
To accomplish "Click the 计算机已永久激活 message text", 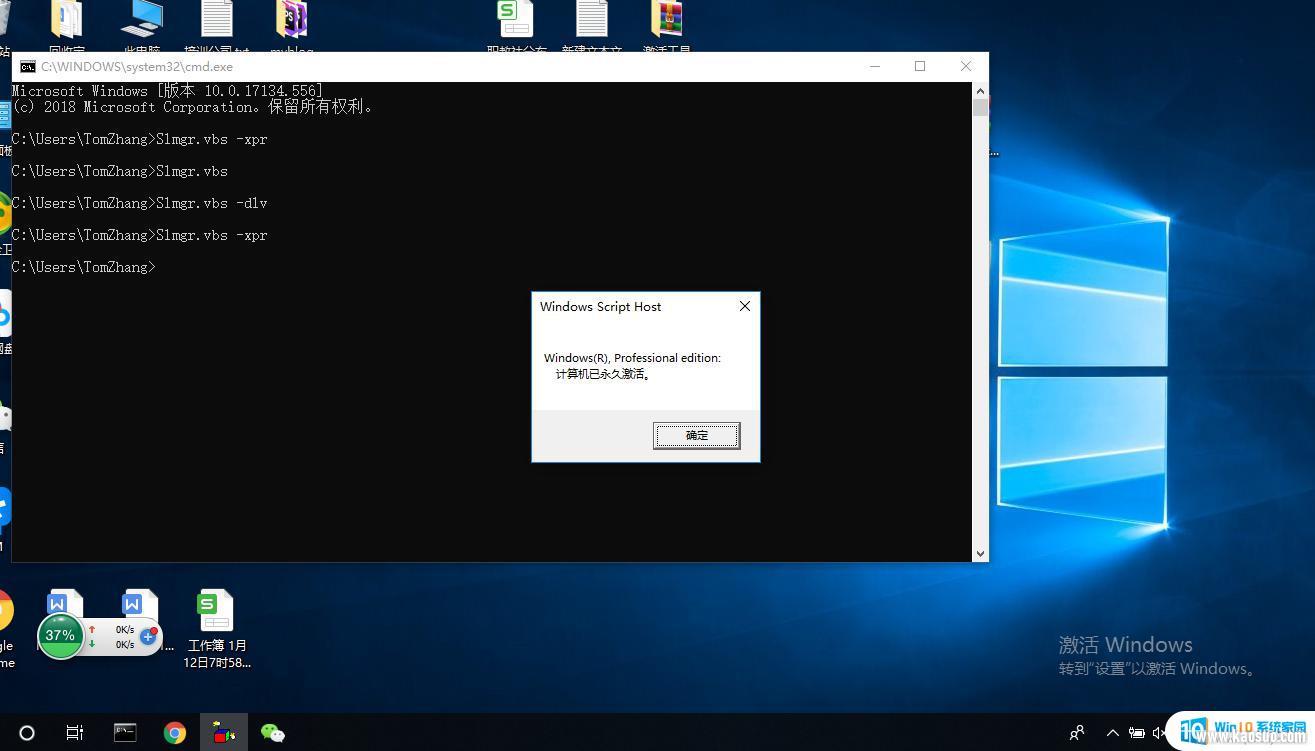I will point(604,374).
